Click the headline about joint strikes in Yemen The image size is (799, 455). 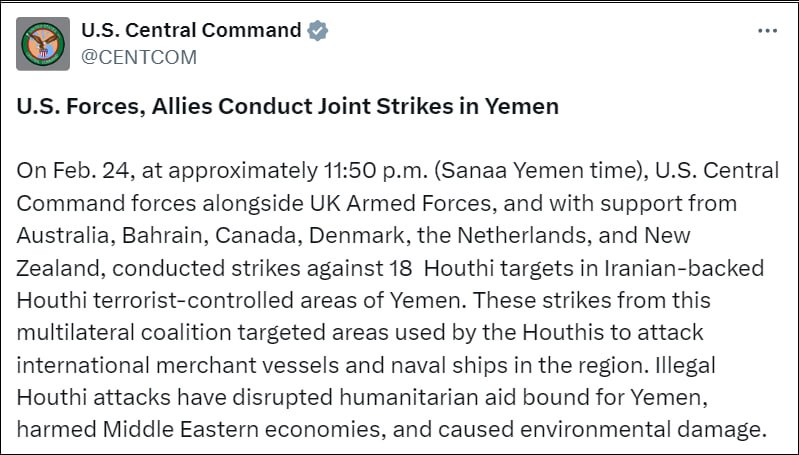point(288,106)
